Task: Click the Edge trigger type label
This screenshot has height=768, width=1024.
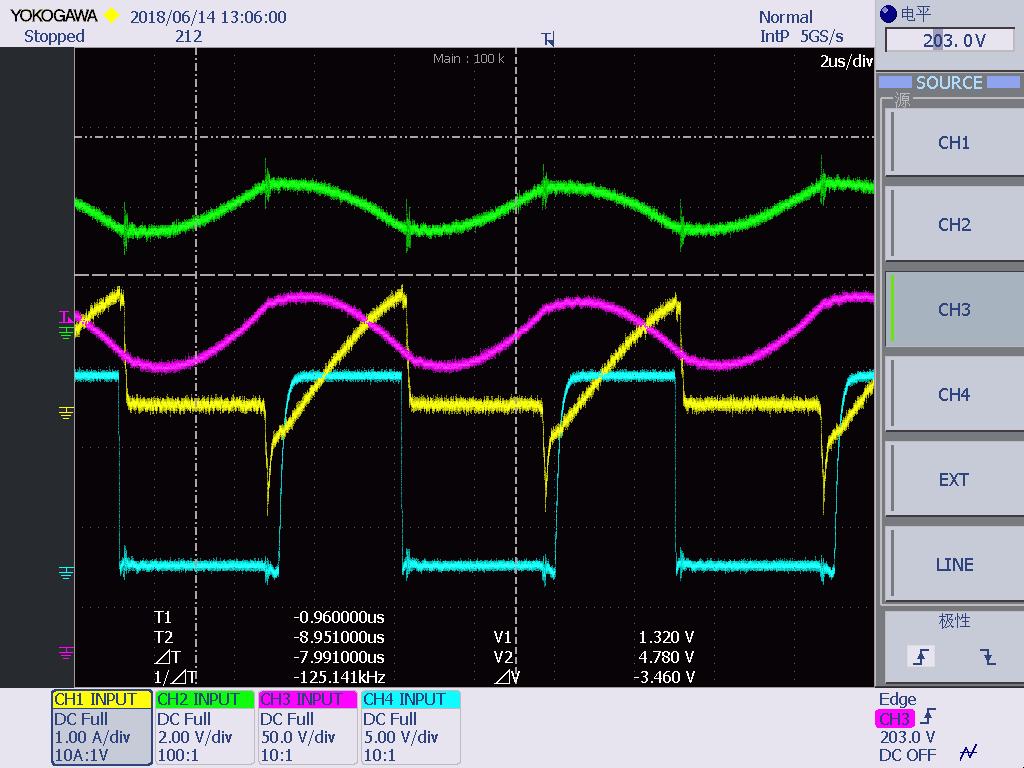Action: click(897, 699)
